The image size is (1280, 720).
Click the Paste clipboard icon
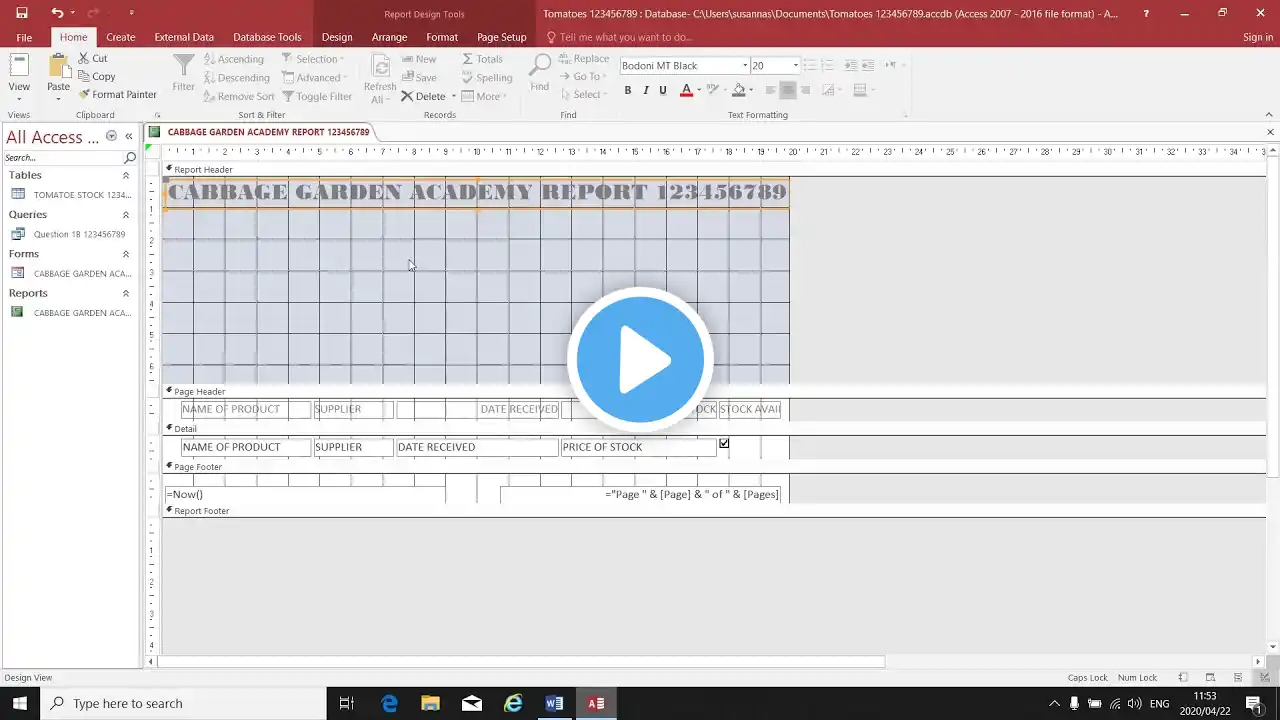pyautogui.click(x=59, y=67)
